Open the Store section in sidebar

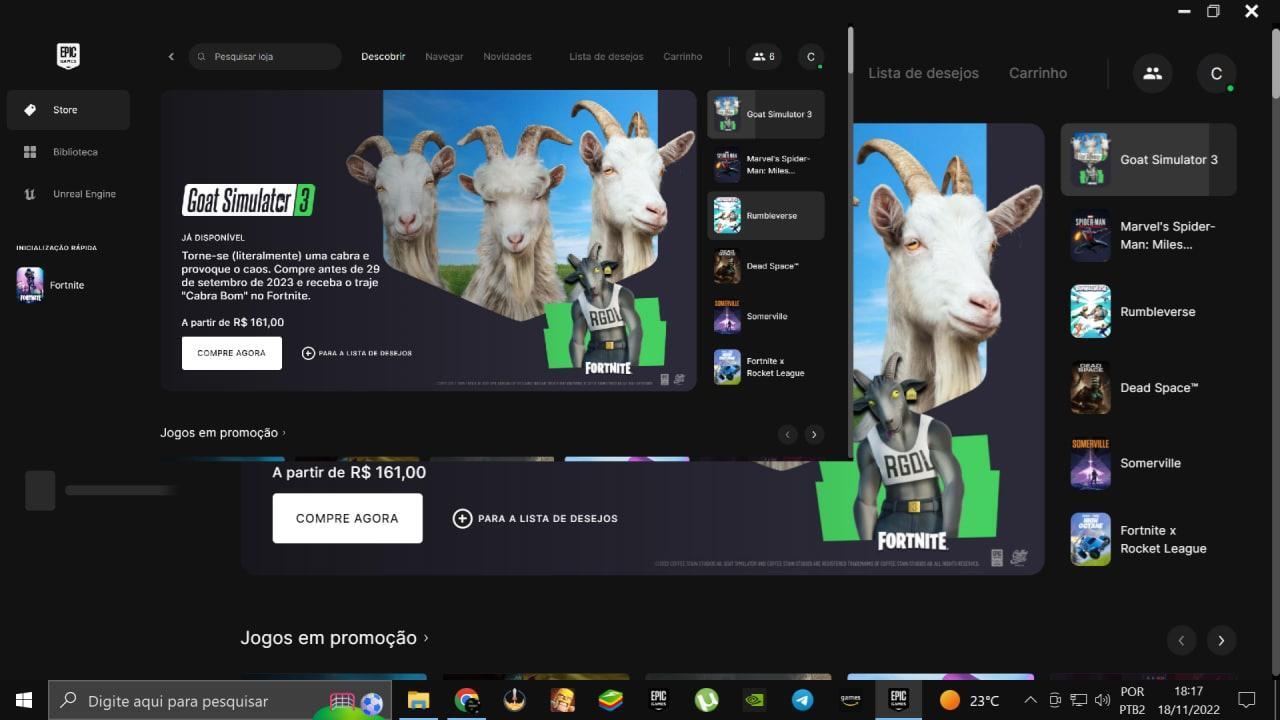[x=68, y=110]
